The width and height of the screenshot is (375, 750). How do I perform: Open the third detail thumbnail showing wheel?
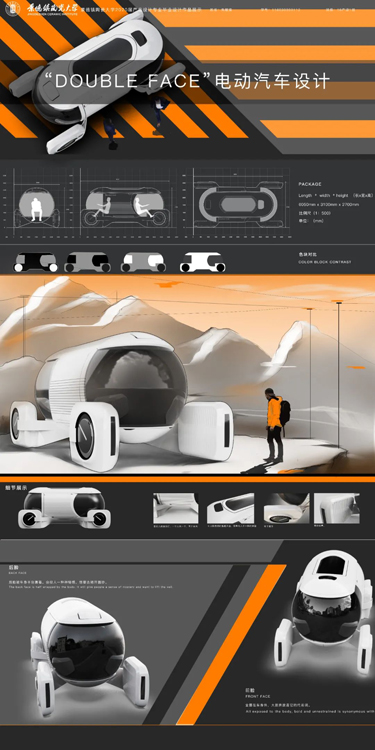tap(287, 508)
